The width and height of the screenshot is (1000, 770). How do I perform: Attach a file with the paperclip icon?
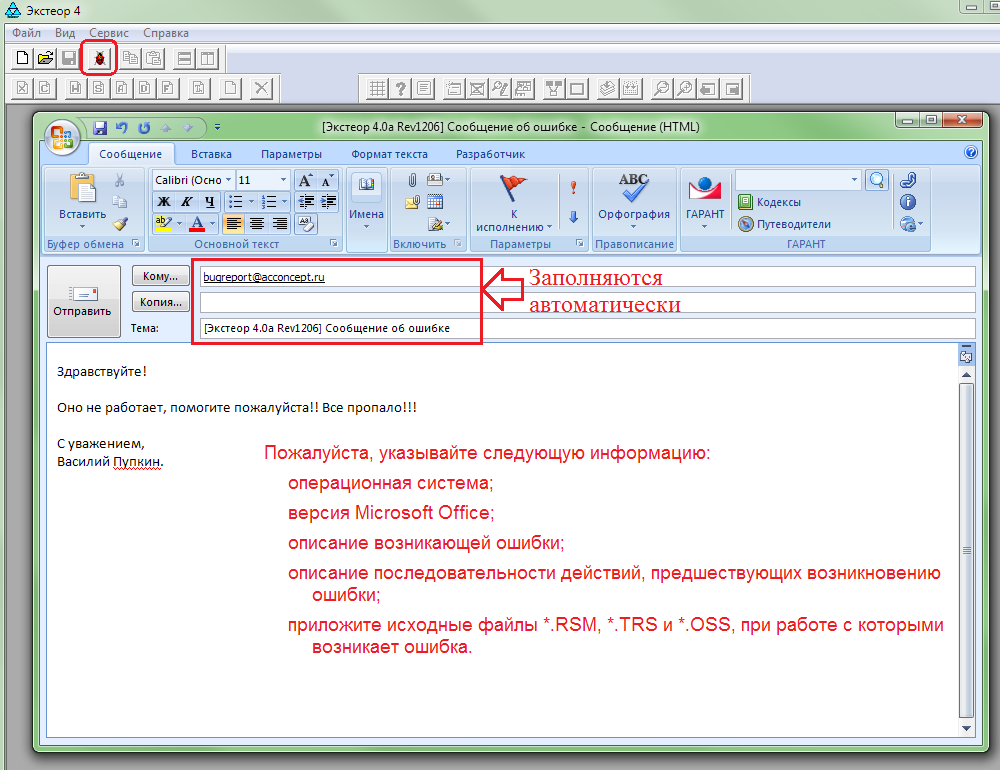(413, 181)
